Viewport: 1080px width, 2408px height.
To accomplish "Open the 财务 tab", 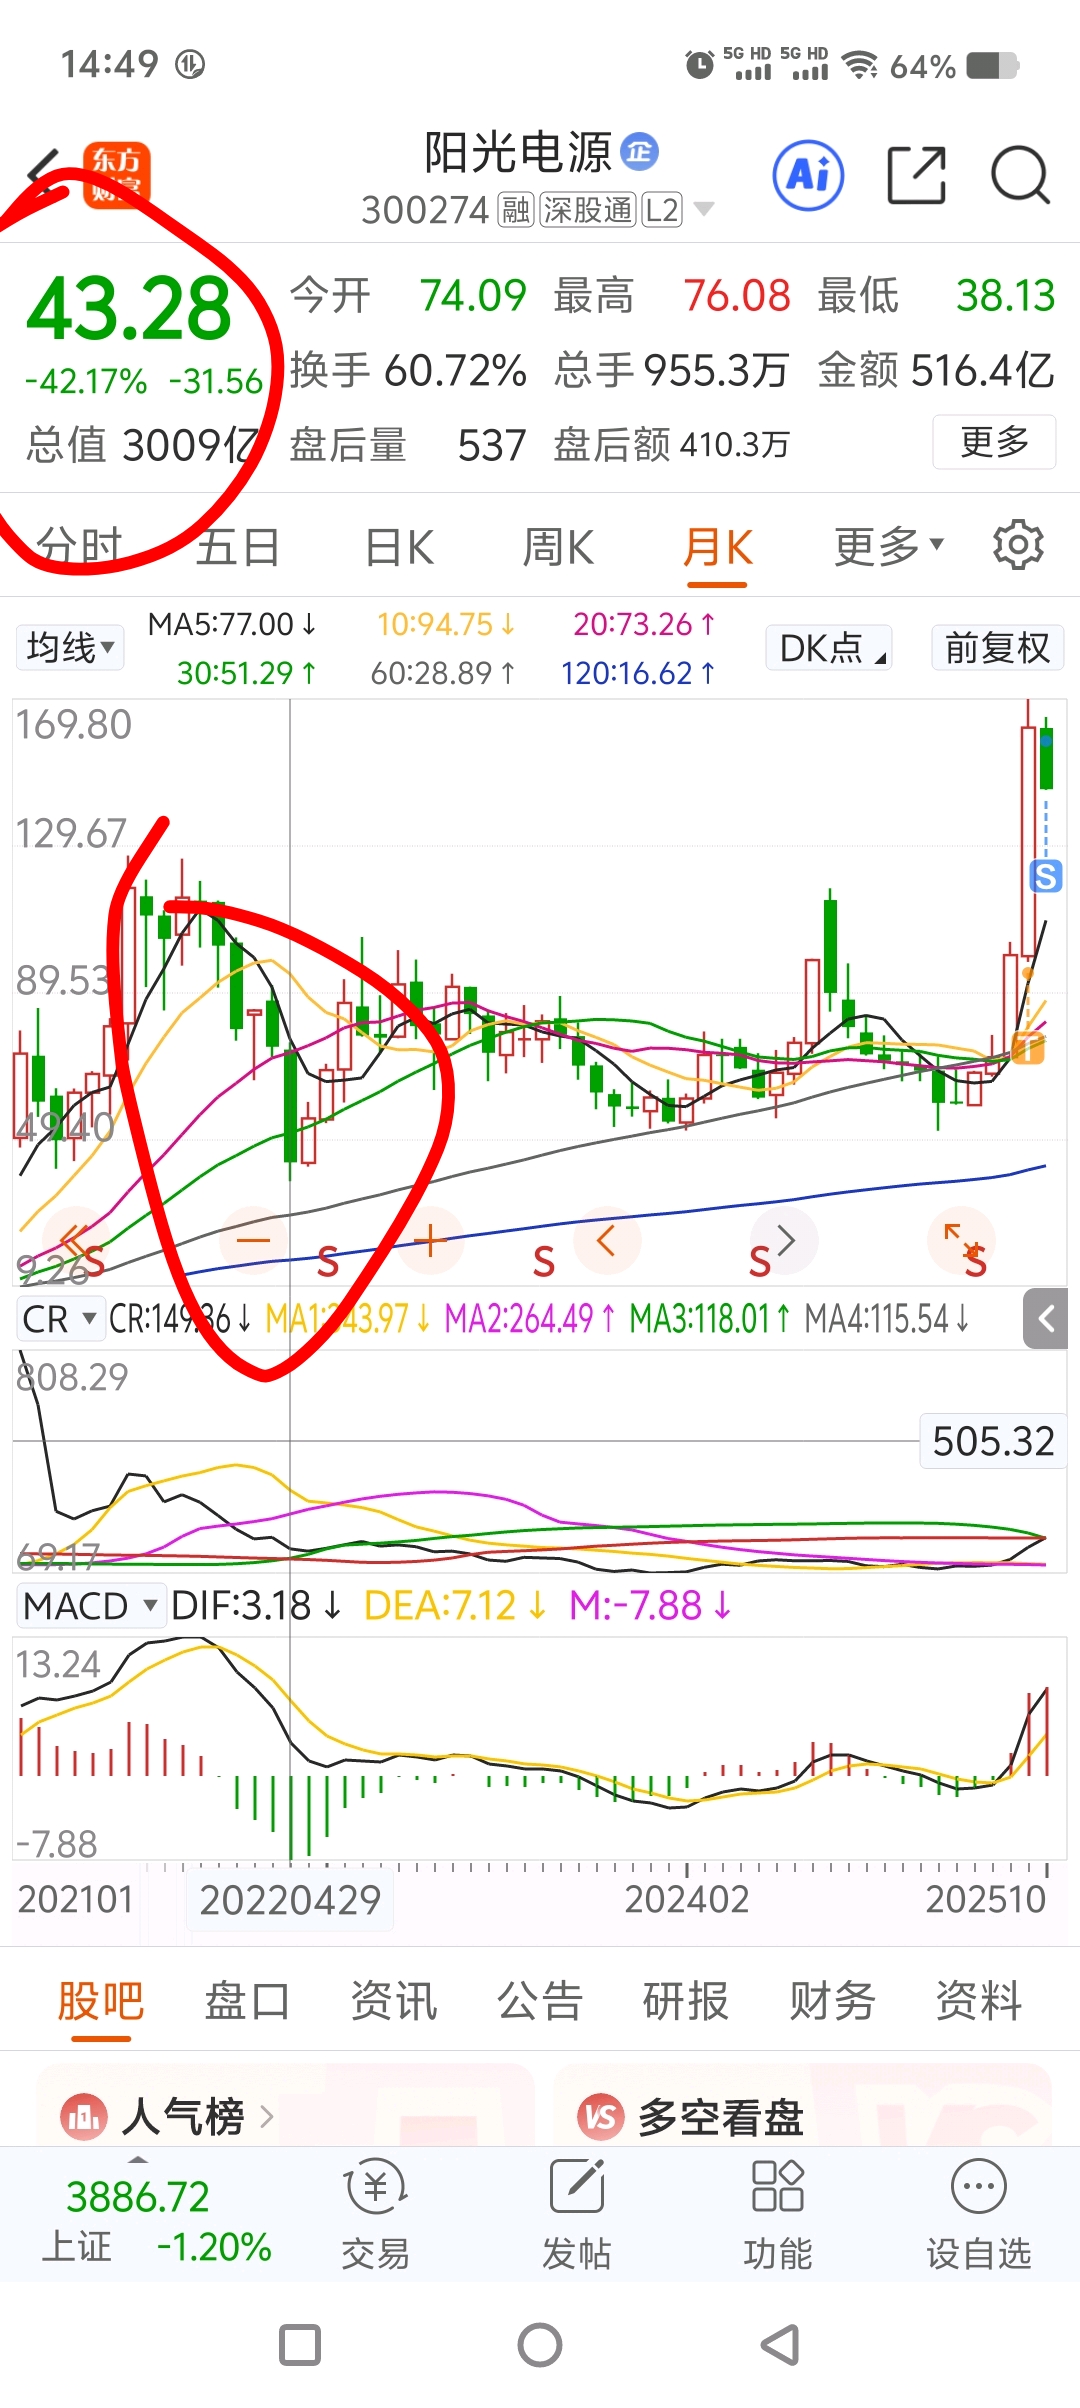I will pyautogui.click(x=832, y=2001).
